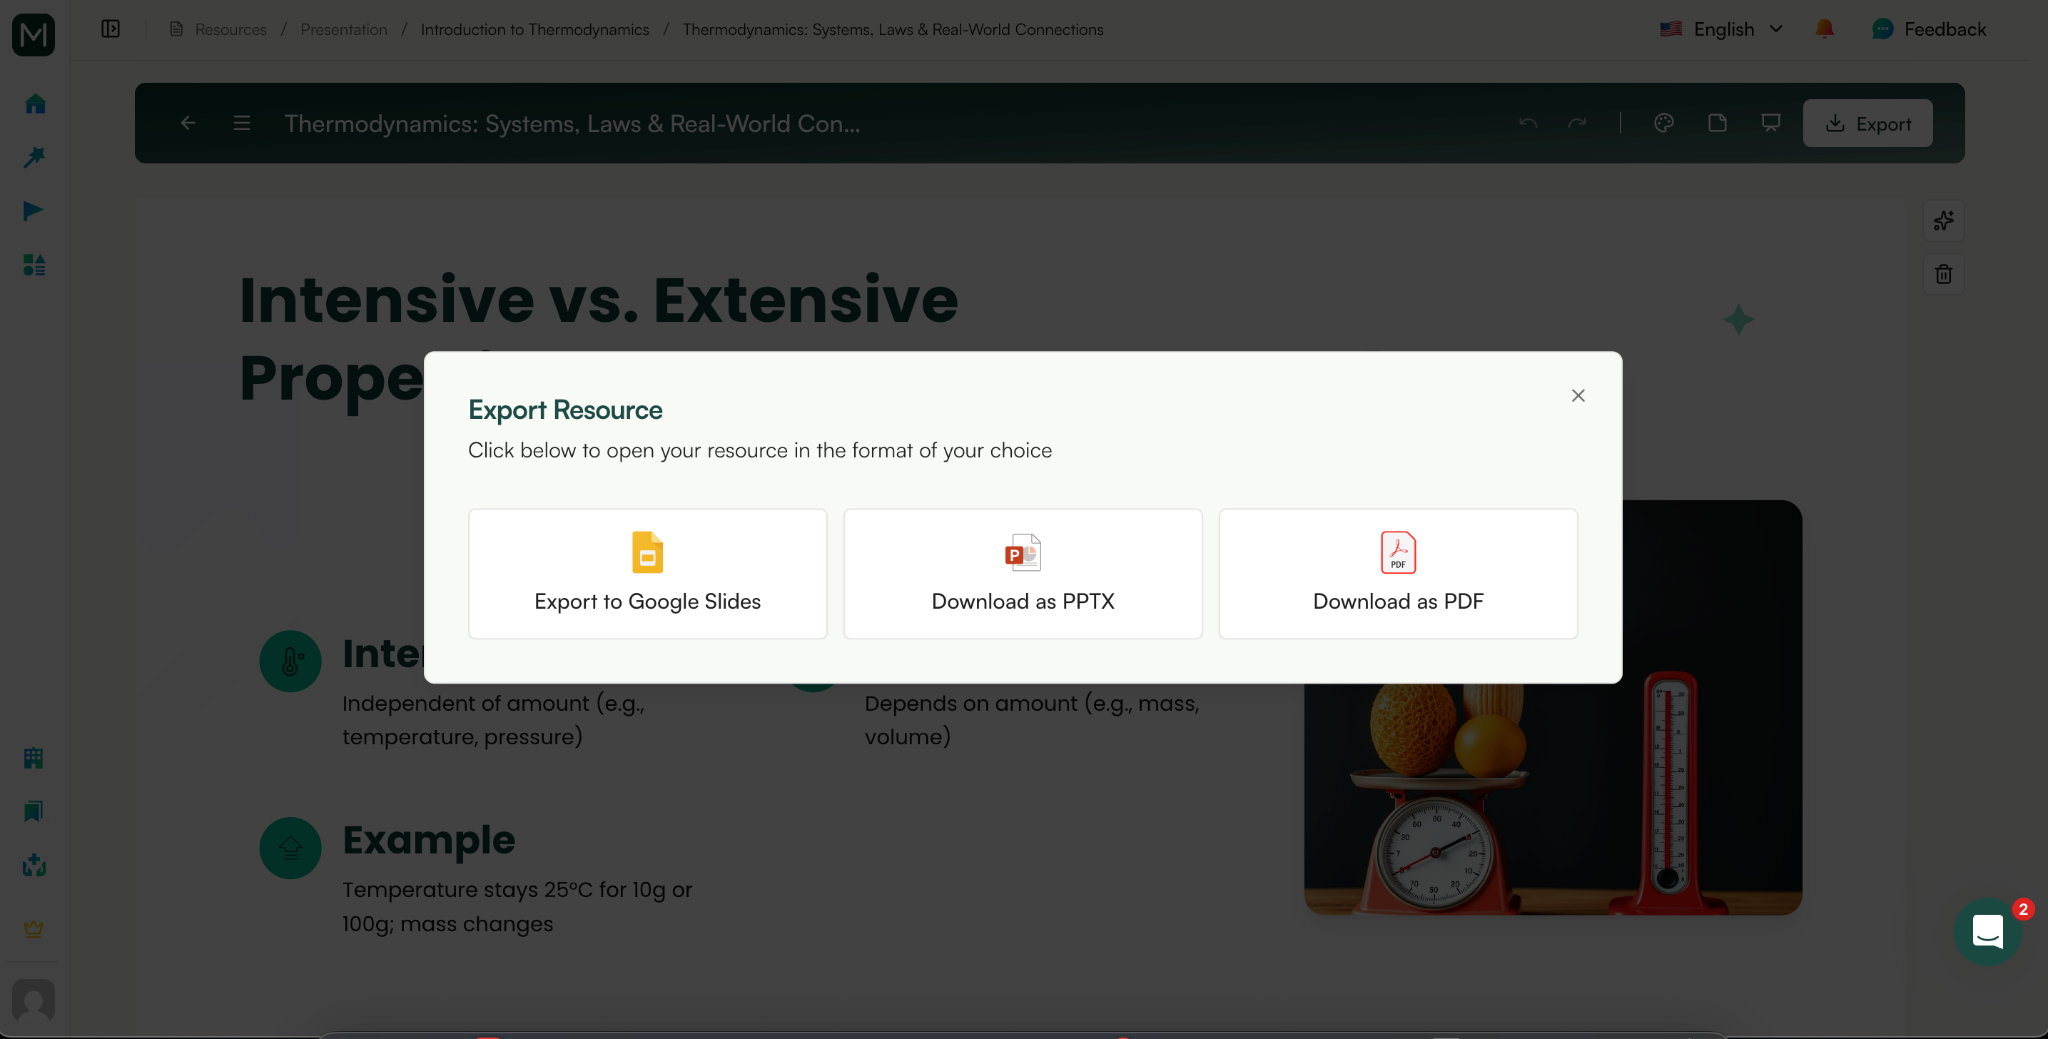
Task: Click the redo arrow icon
Action: pos(1578,123)
